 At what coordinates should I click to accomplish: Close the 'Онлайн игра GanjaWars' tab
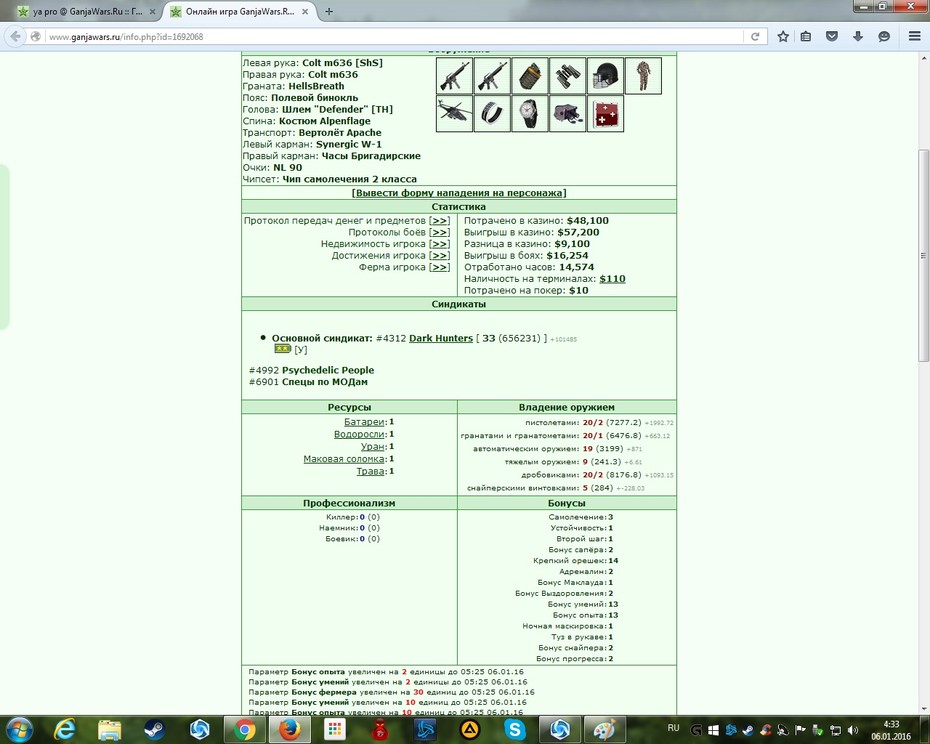pyautogui.click(x=305, y=11)
